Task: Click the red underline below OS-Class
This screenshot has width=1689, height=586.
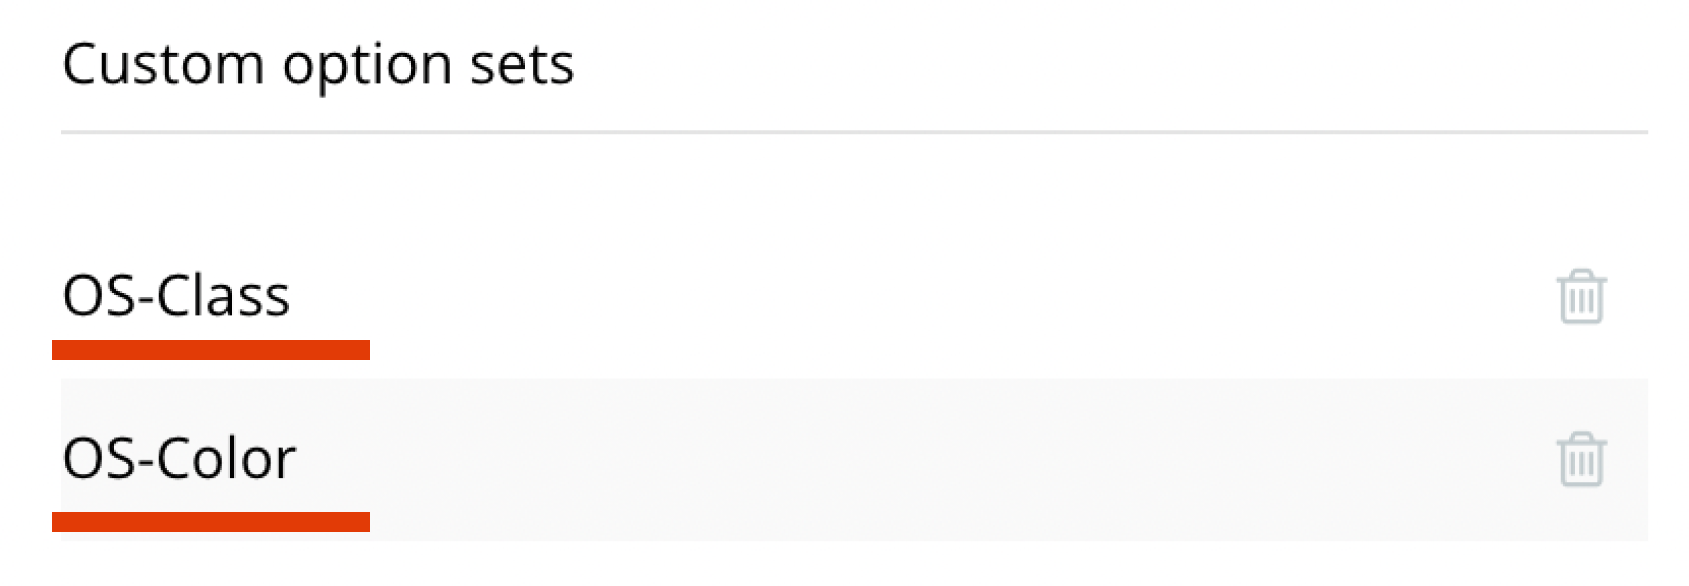Action: point(211,349)
